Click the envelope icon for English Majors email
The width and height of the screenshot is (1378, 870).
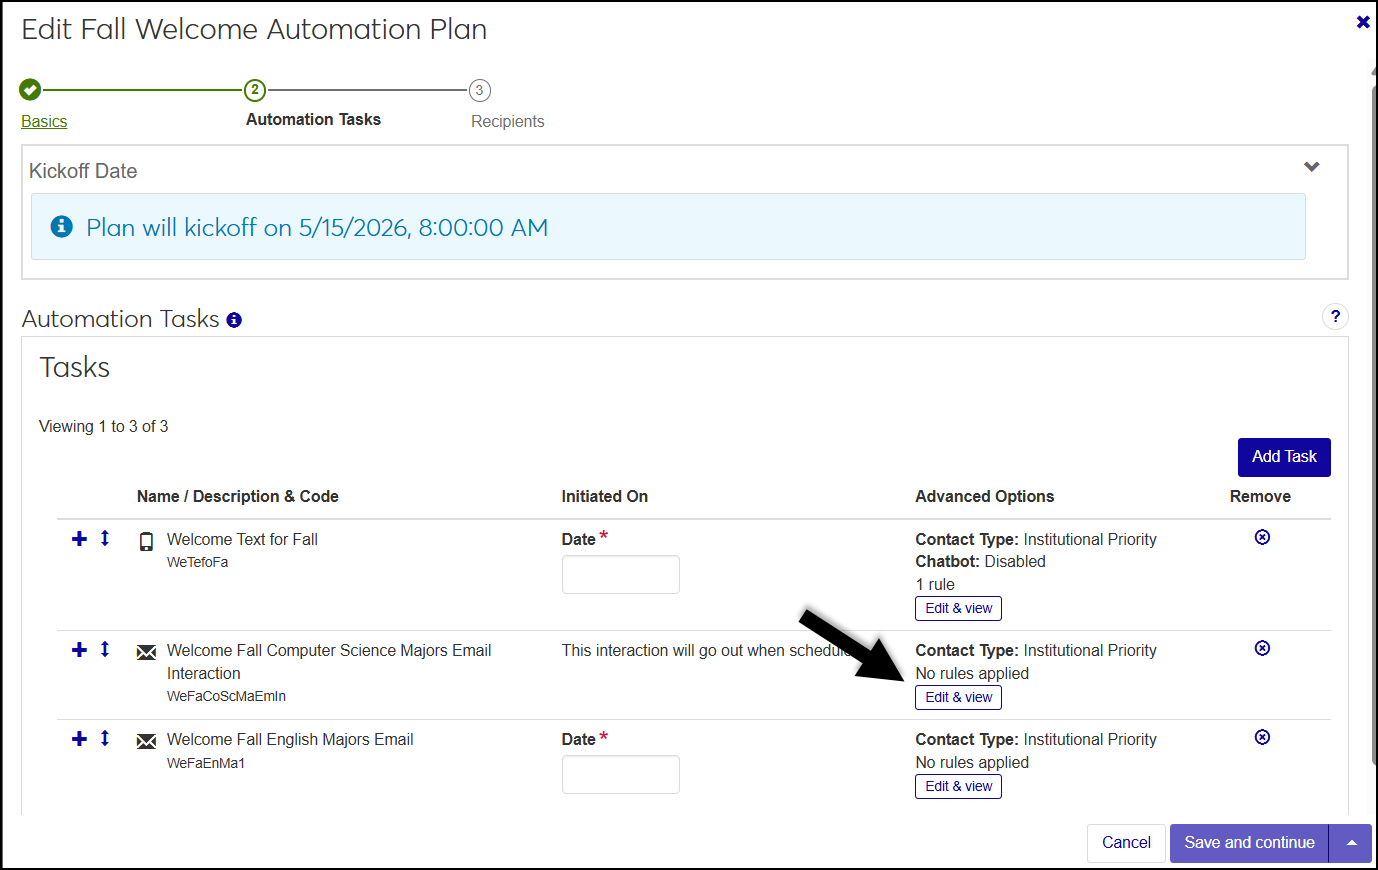(146, 741)
